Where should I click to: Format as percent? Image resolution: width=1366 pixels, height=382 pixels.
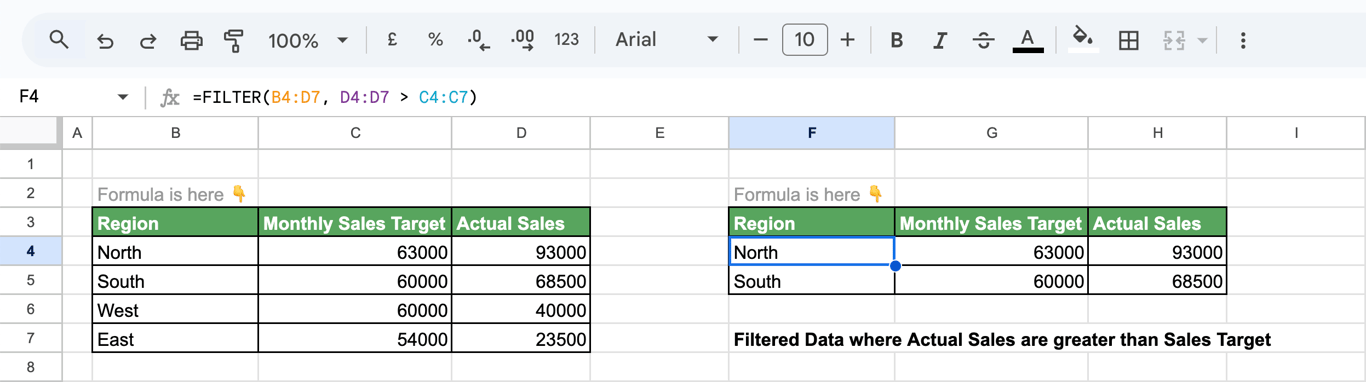[435, 40]
